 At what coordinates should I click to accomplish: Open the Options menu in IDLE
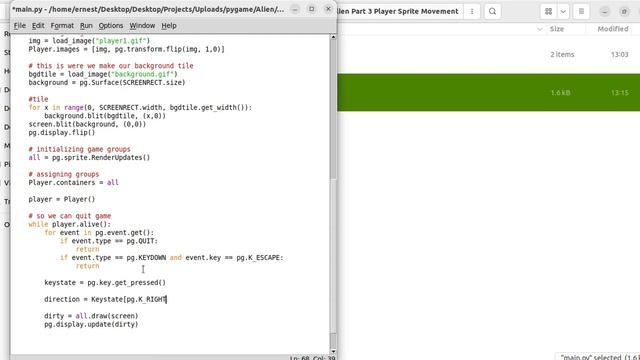111,26
